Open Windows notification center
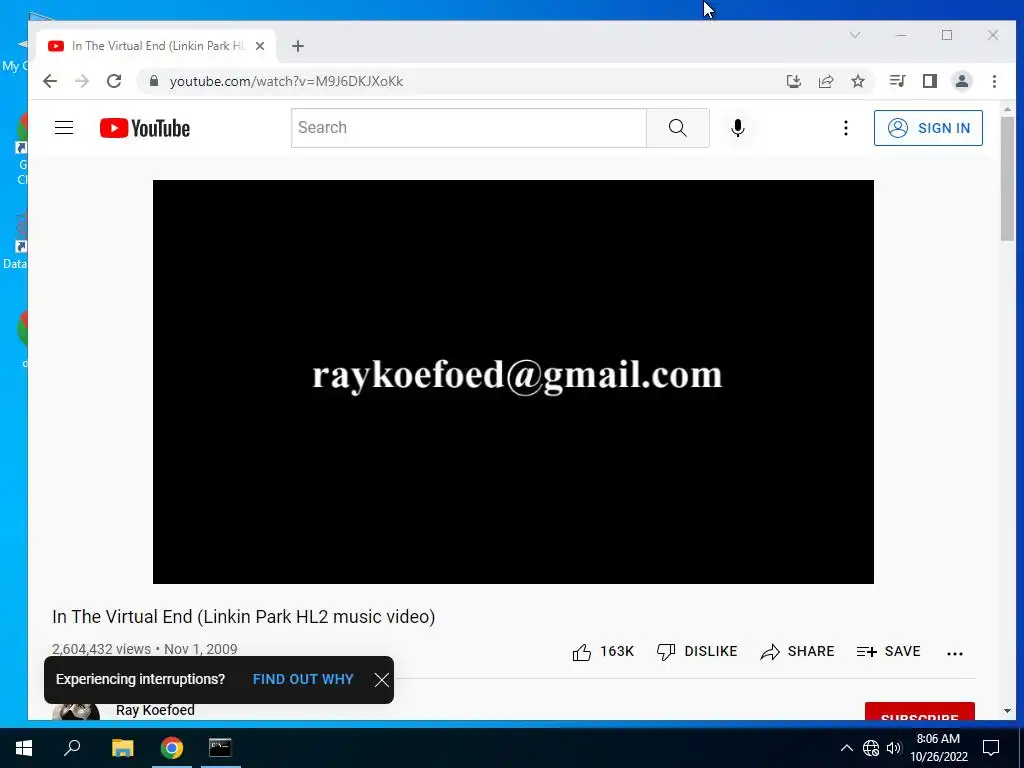 [991, 748]
